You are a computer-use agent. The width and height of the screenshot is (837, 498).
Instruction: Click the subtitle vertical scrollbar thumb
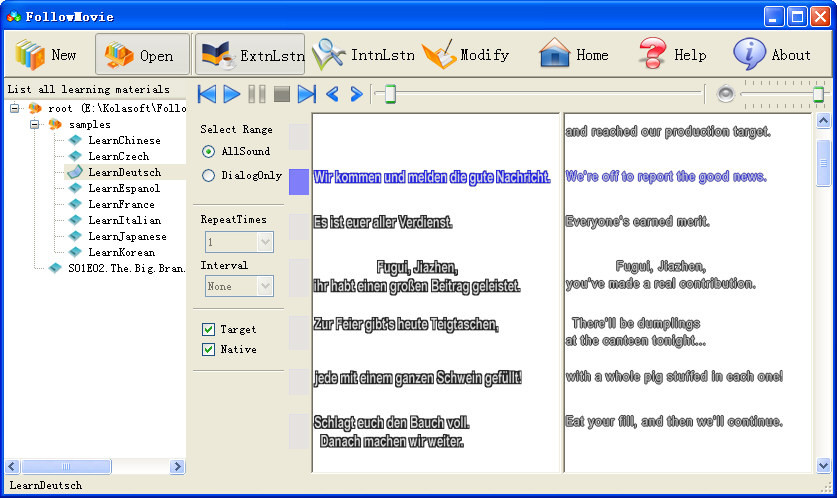tap(823, 162)
